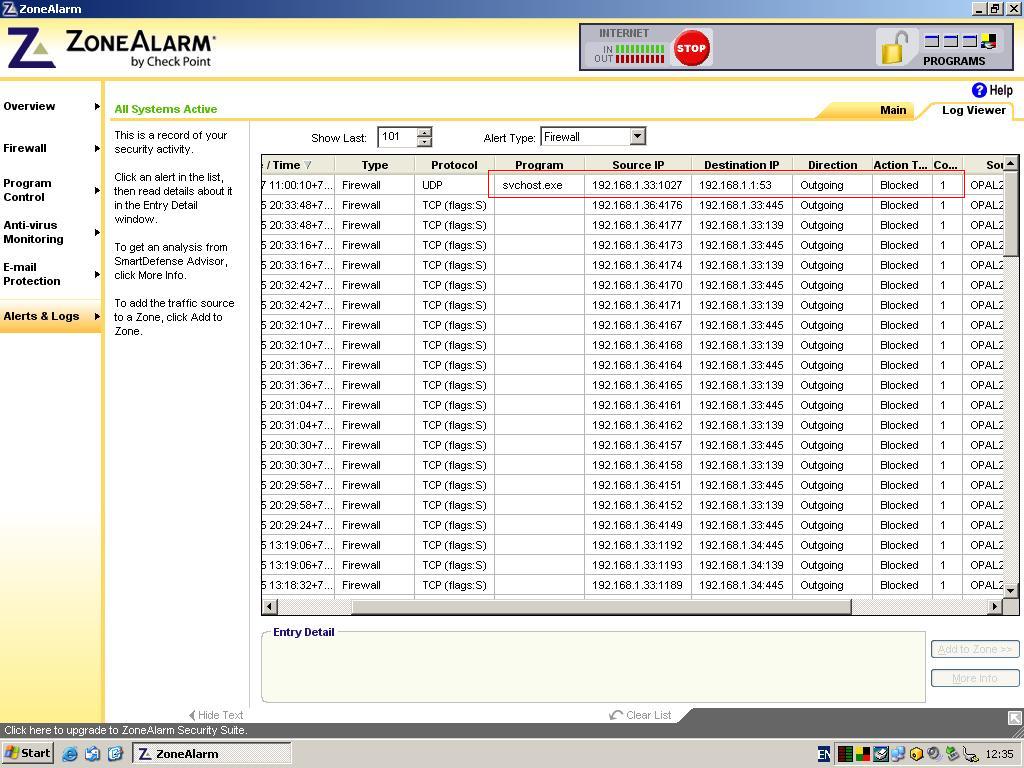Viewport: 1024px width, 768px height.
Task: Click the curved arrow icon beside Clear List
Action: point(615,715)
